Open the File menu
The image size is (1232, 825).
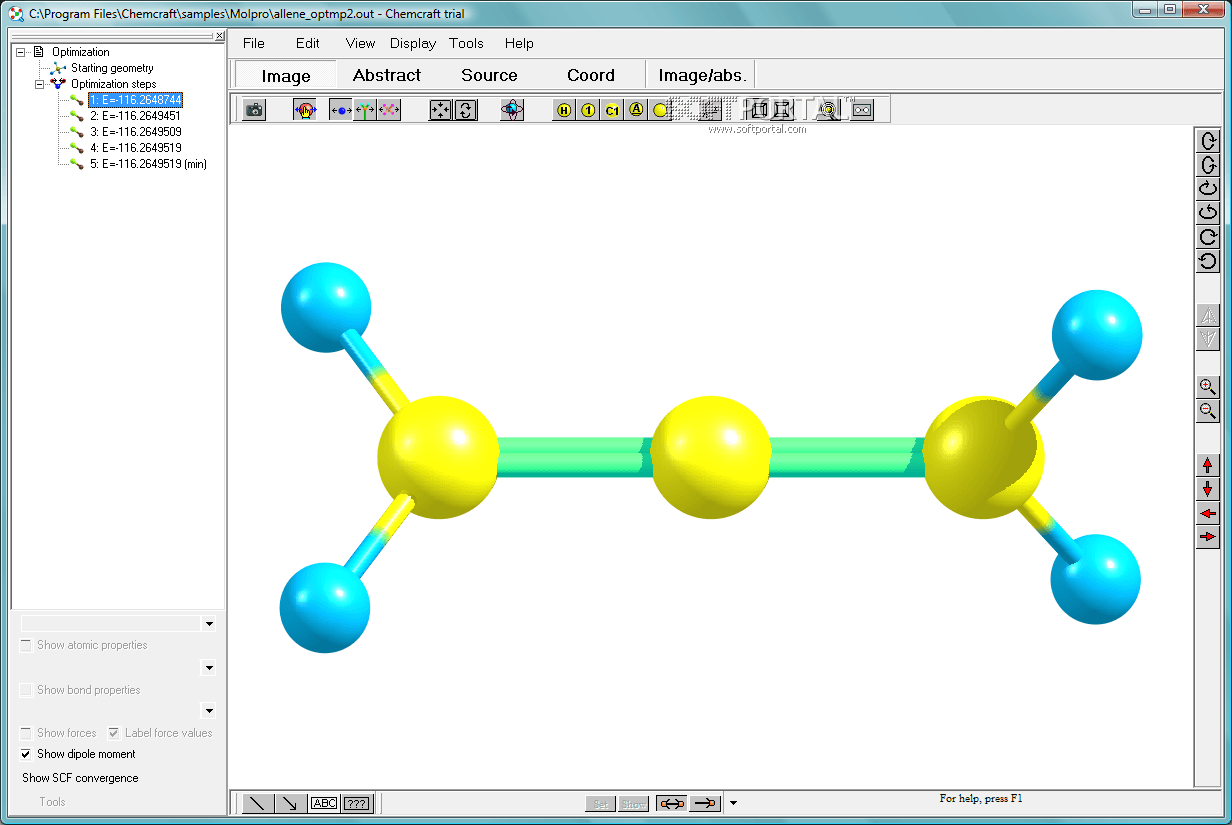point(254,43)
